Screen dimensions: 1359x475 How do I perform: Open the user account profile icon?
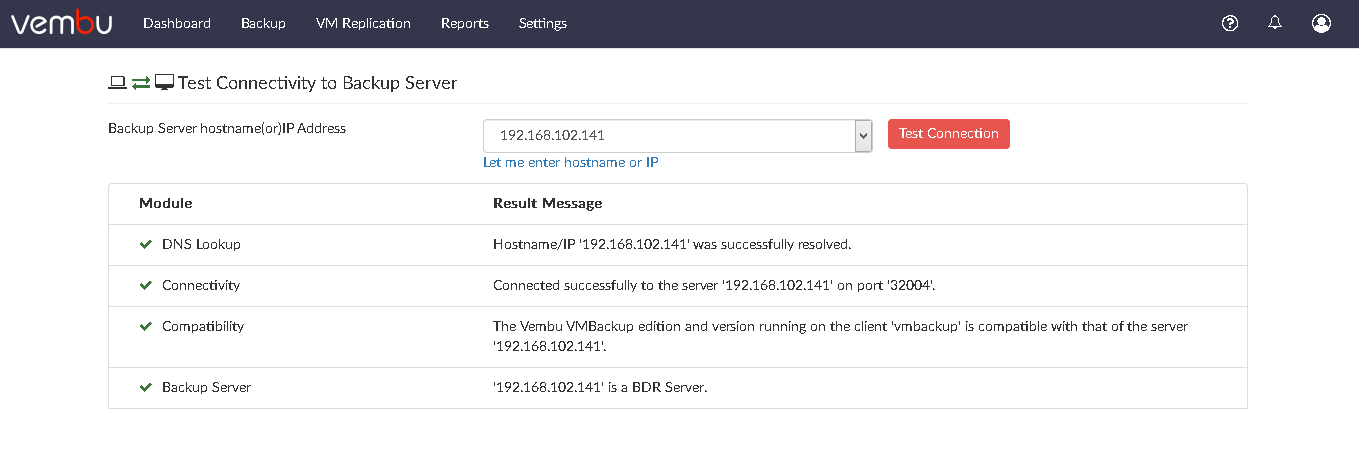tap(1321, 23)
